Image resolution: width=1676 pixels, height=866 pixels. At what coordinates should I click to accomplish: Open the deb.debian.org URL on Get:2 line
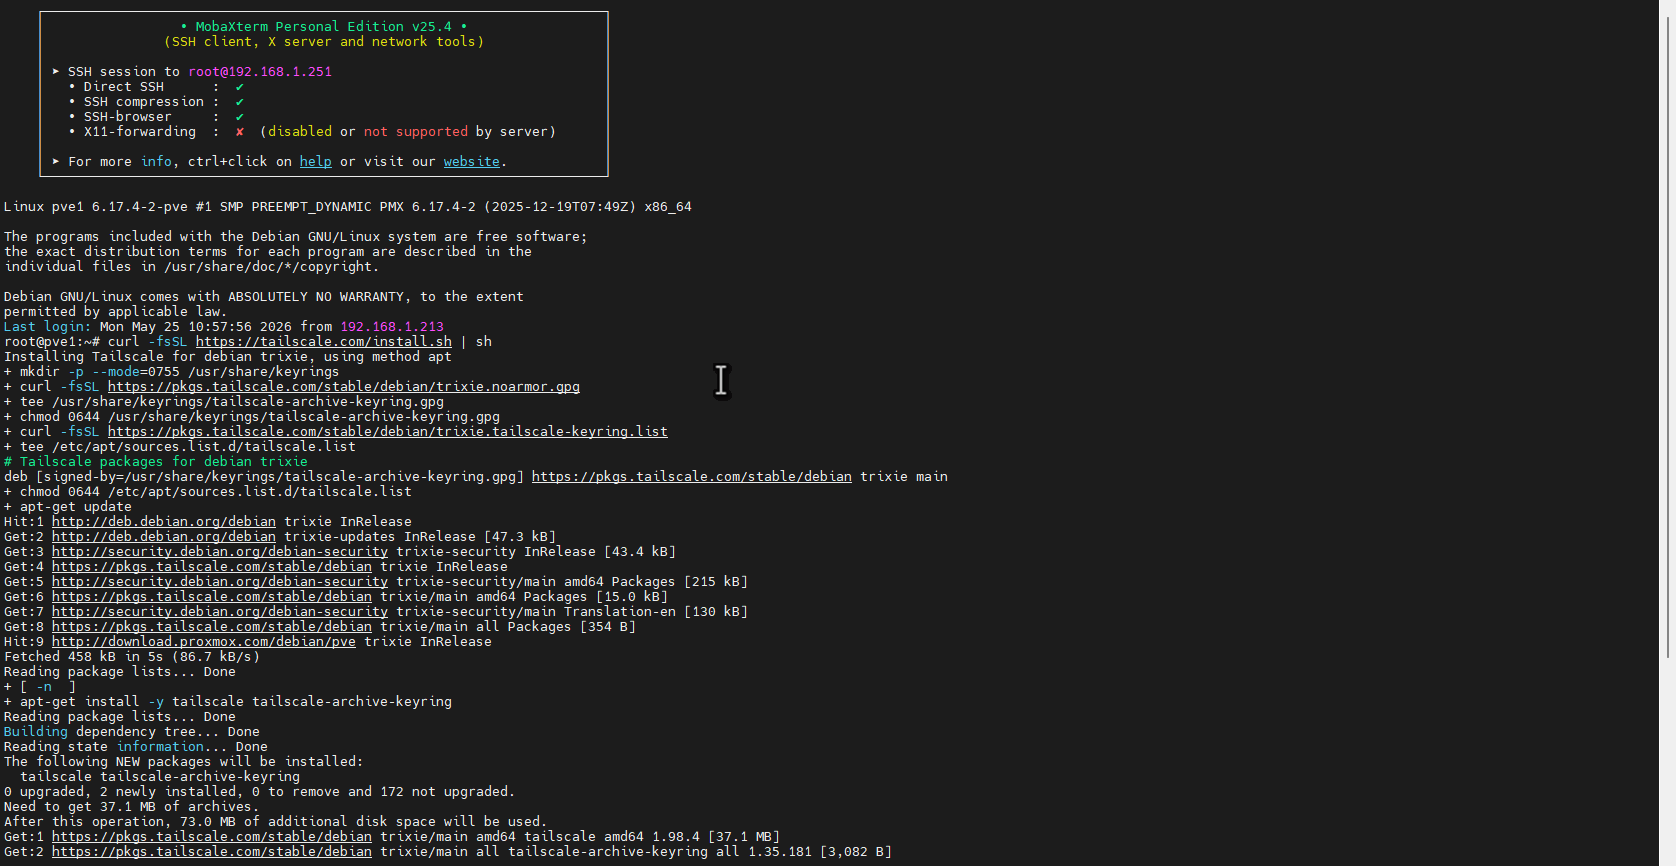[164, 537]
